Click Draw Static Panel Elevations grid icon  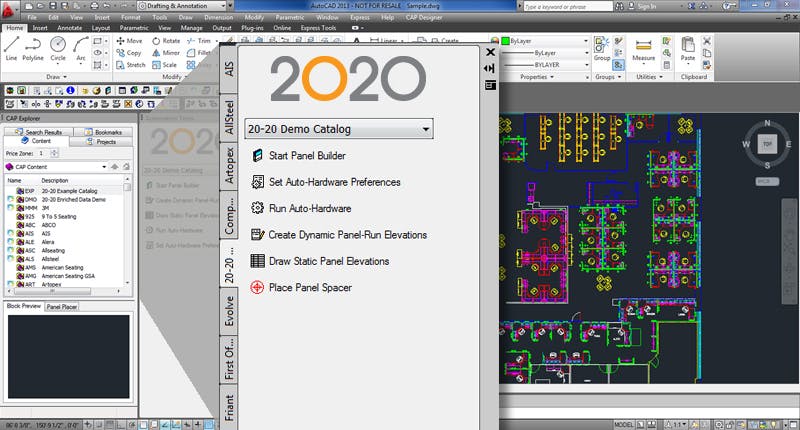click(258, 261)
